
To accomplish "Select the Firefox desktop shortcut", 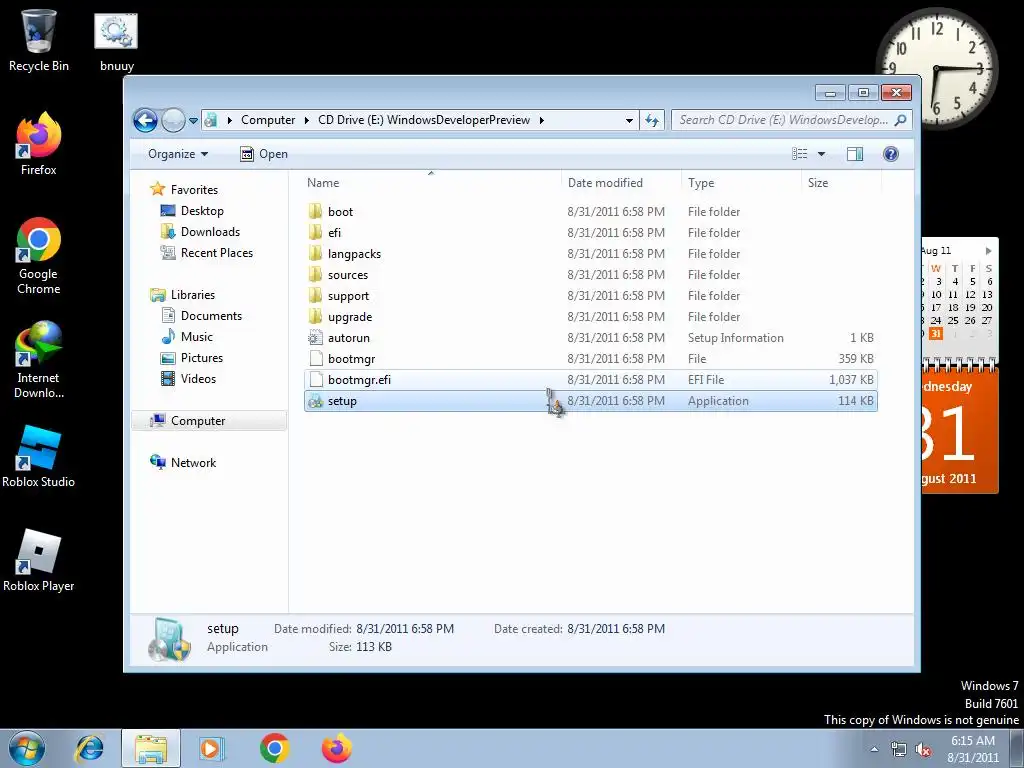I will [39, 144].
